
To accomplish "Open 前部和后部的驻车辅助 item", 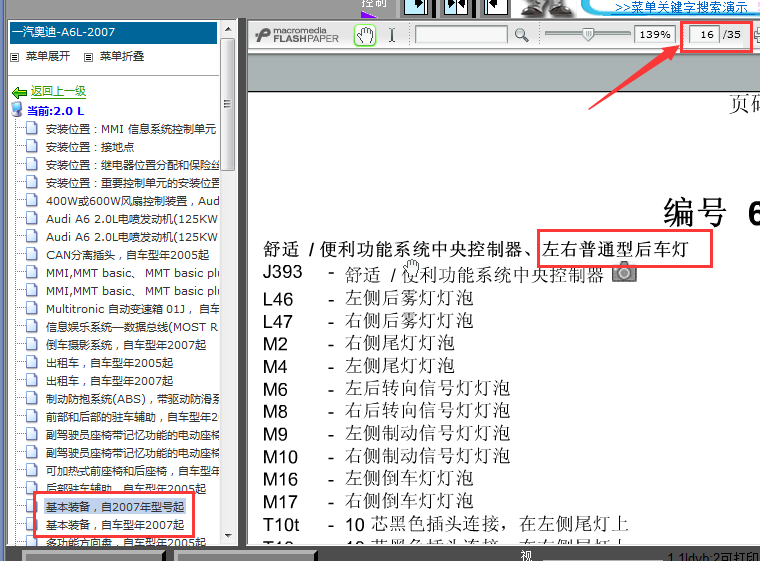I will pyautogui.click(x=132, y=417).
